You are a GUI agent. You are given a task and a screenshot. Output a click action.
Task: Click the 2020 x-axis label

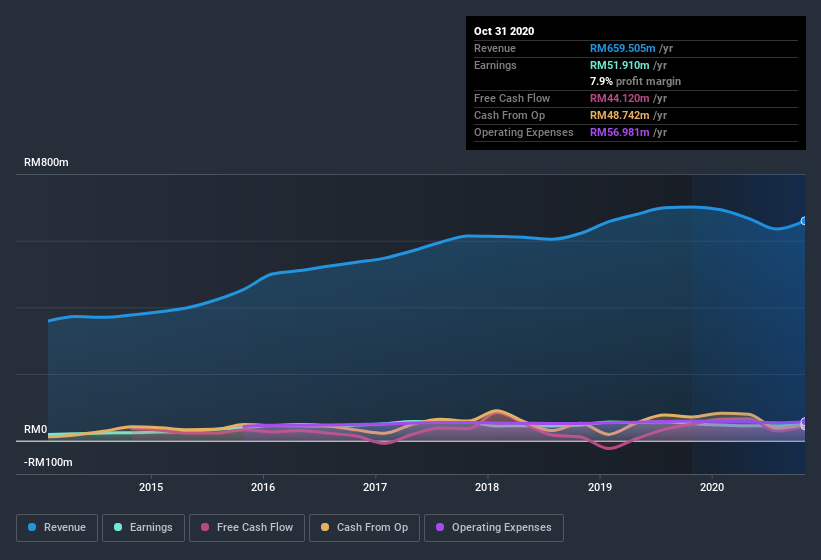tap(712, 488)
